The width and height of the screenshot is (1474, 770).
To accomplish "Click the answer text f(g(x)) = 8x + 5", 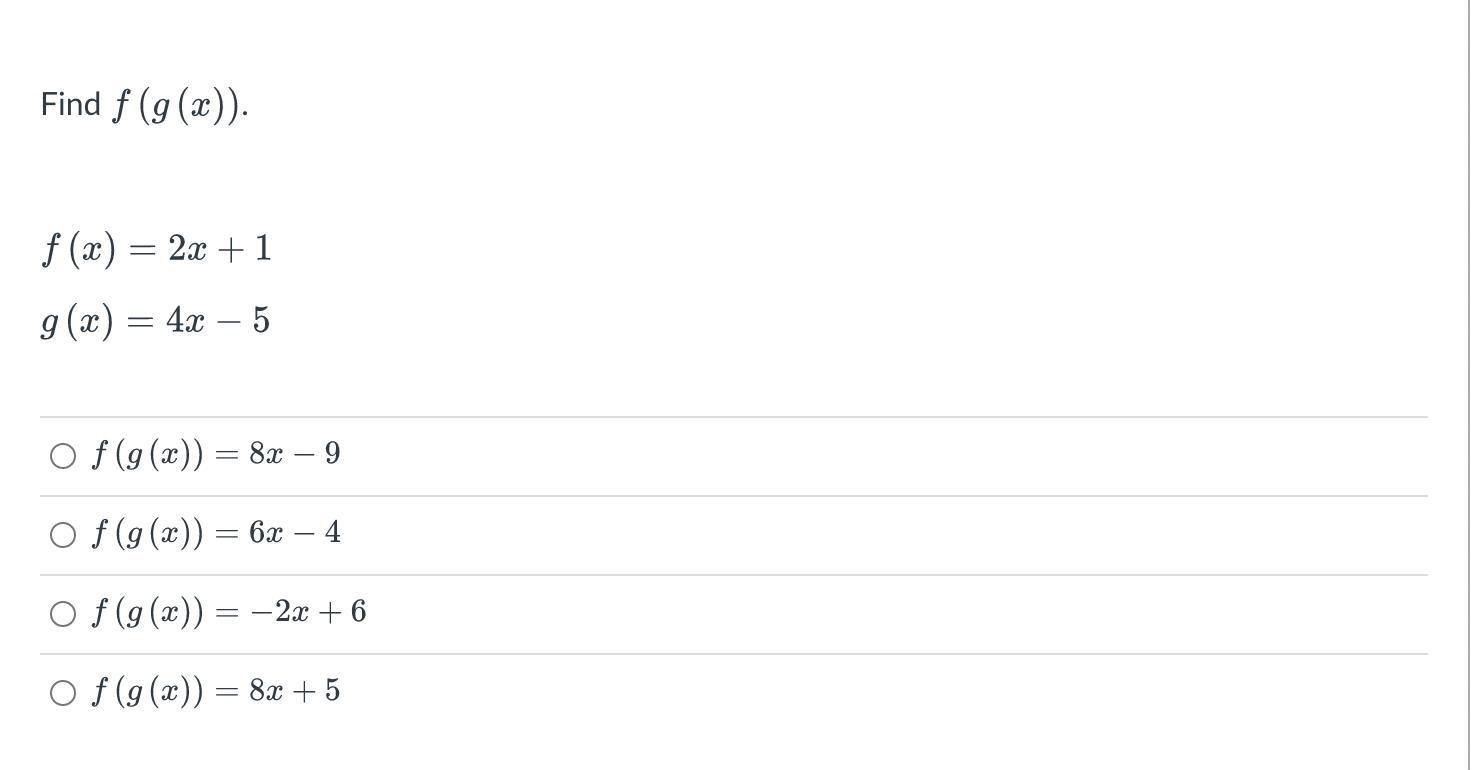I will [x=215, y=691].
